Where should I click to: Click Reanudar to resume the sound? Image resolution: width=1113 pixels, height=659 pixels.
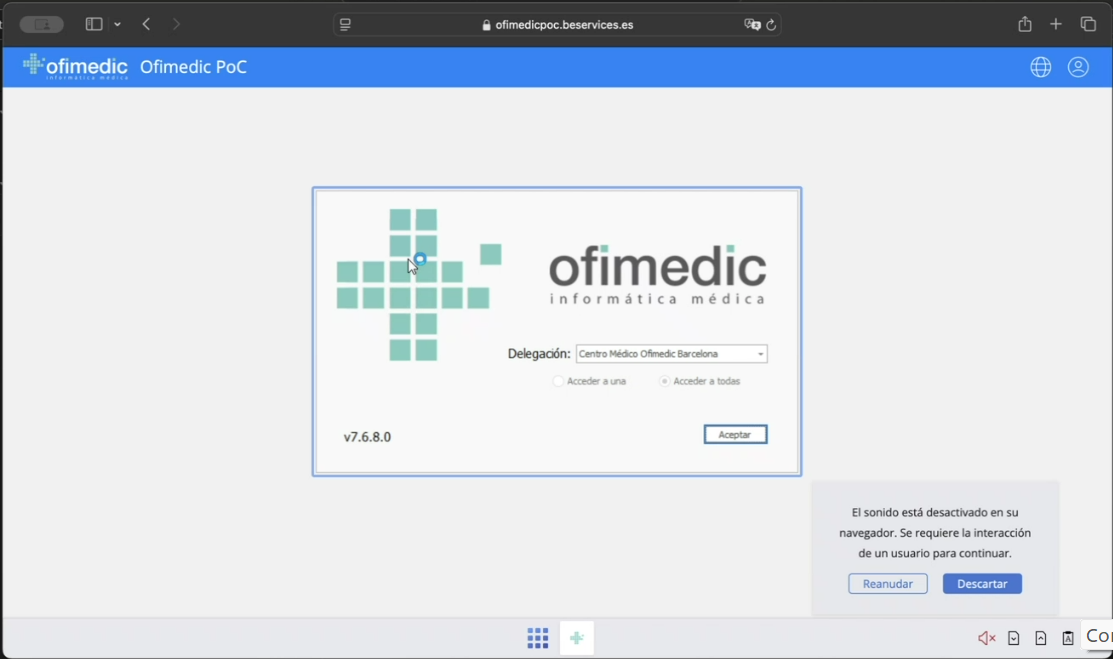tap(887, 584)
